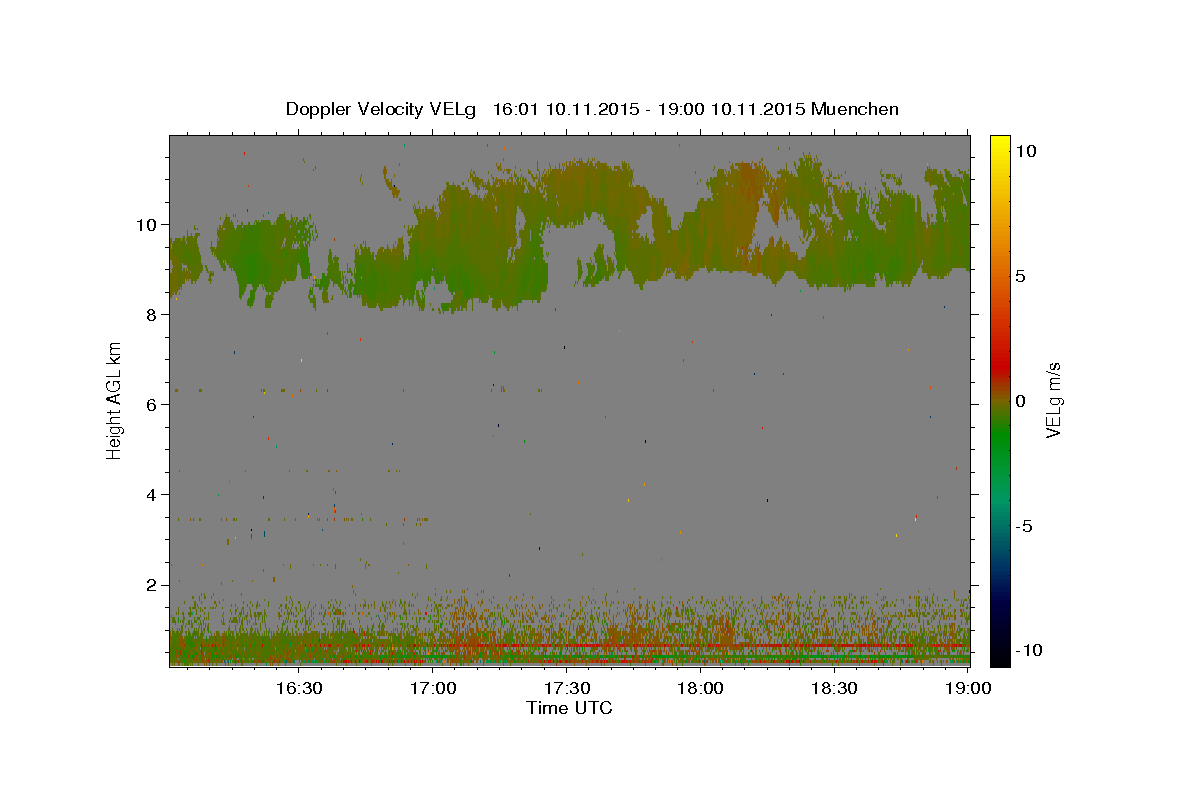The width and height of the screenshot is (1200, 800).
Task: Click the colorbar label -5
Action: [x=1022, y=526]
